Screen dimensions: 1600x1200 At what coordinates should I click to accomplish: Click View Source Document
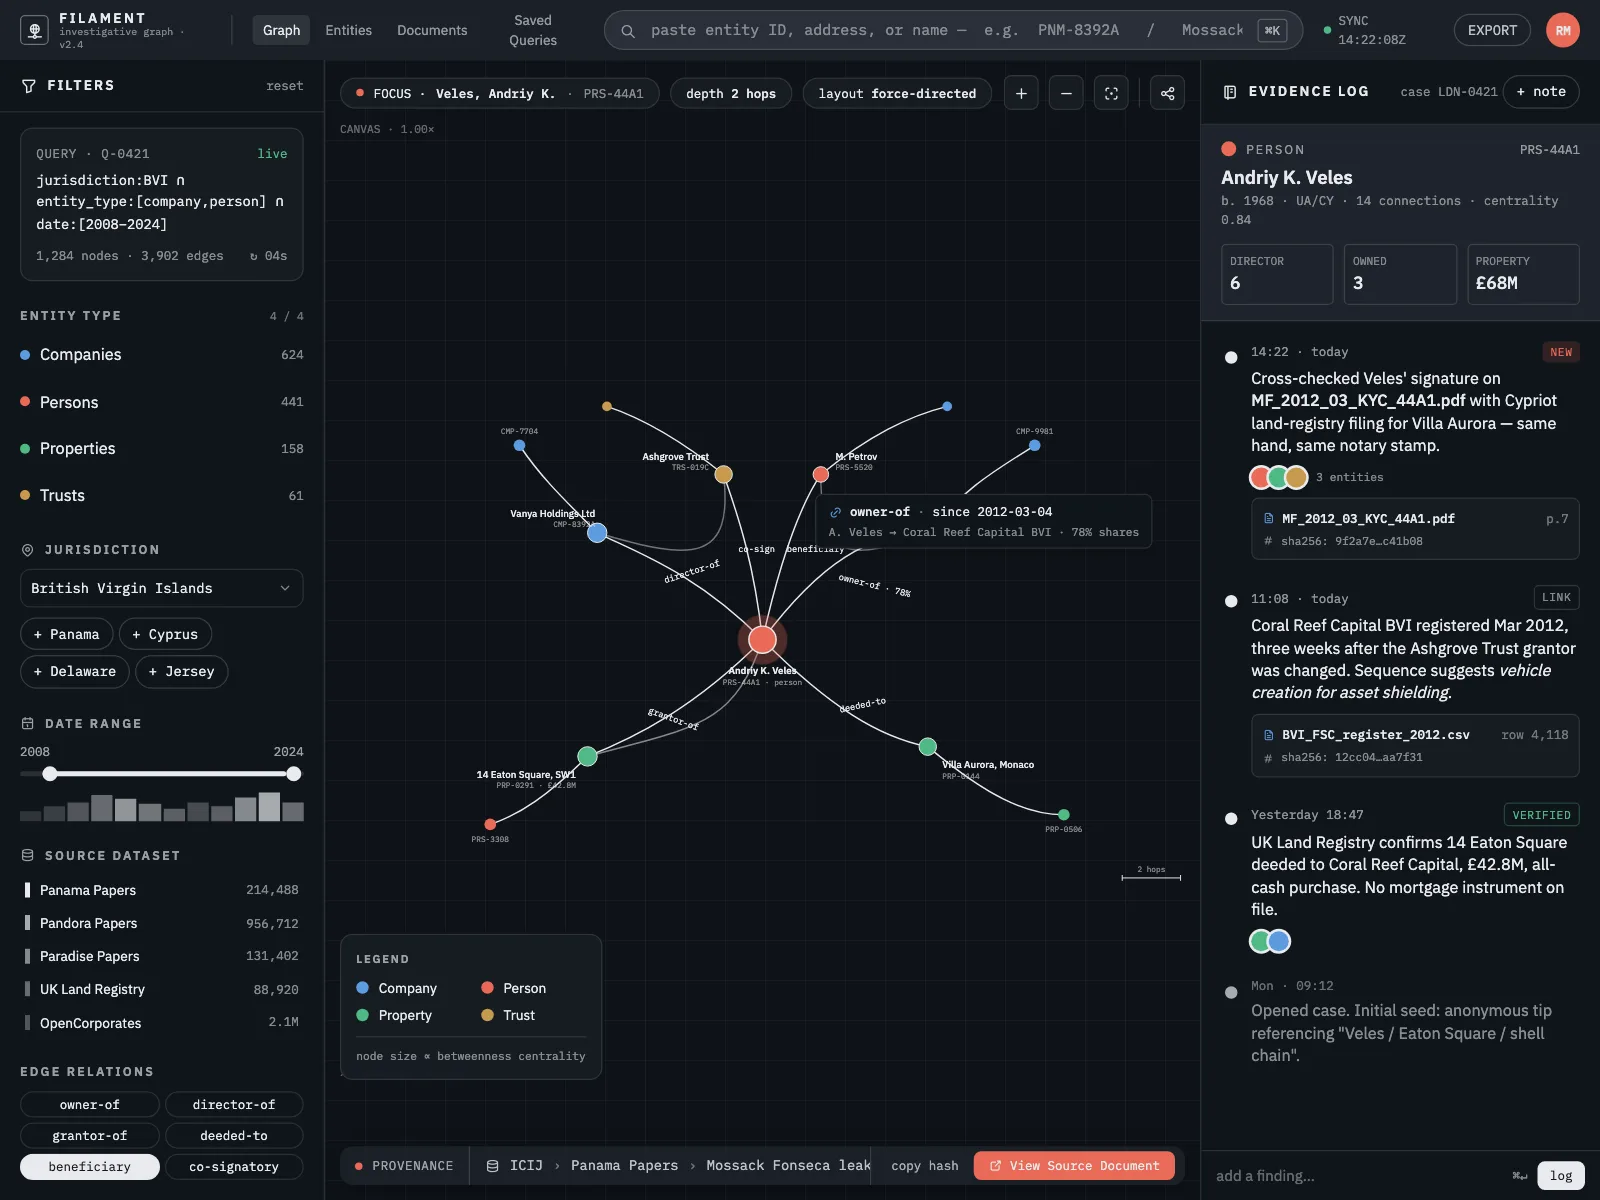pos(1074,1166)
